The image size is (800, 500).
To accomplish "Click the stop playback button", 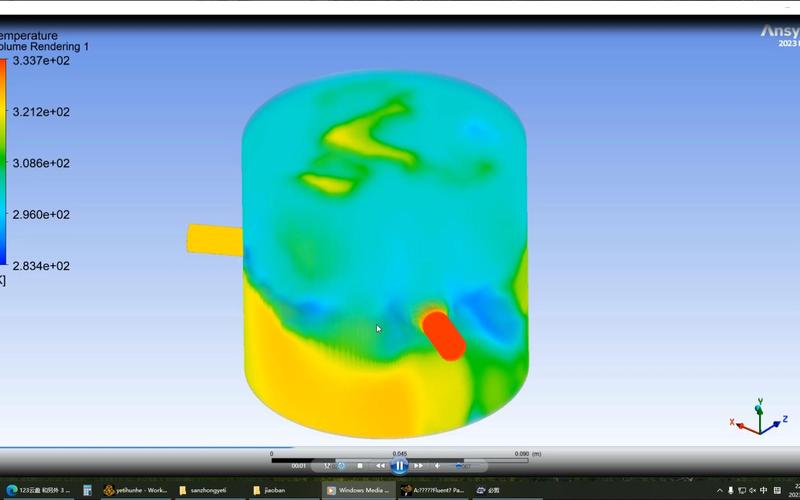I will coord(360,466).
